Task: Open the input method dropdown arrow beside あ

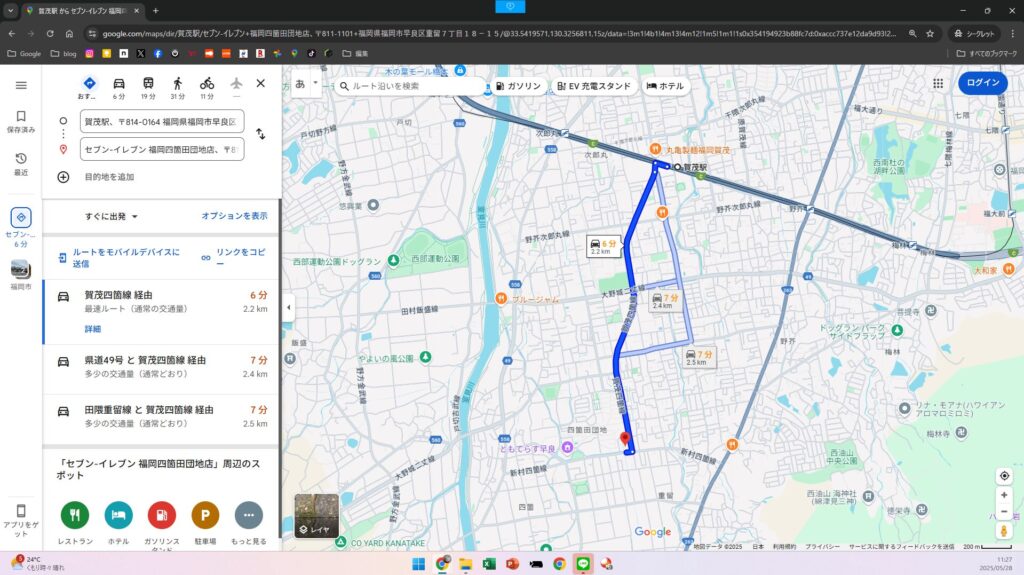Action: point(315,83)
